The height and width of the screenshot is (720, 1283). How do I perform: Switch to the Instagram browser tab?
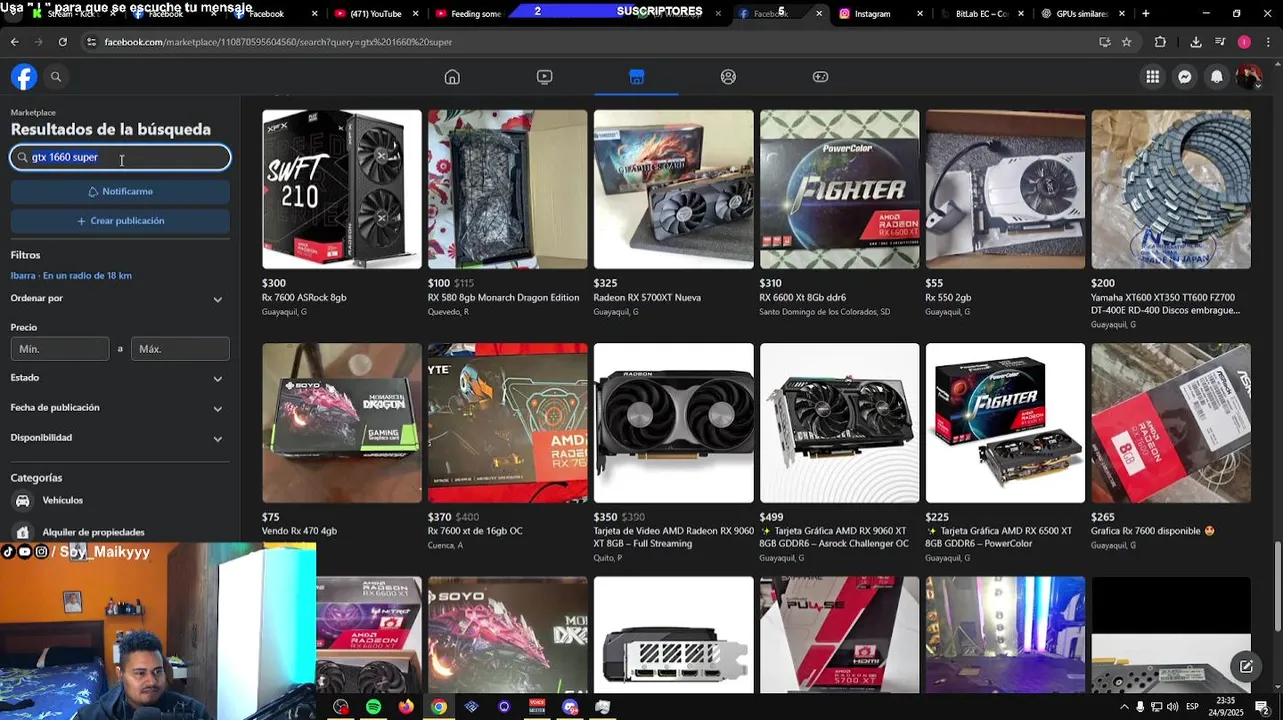[880, 14]
